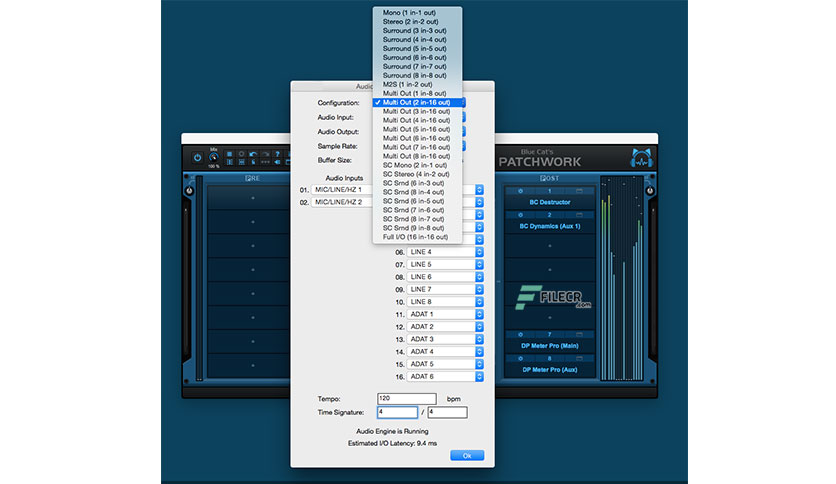The height and width of the screenshot is (484, 836).
Task: Click the DP Meter Pro (Main) plugin name
Action: tap(550, 346)
